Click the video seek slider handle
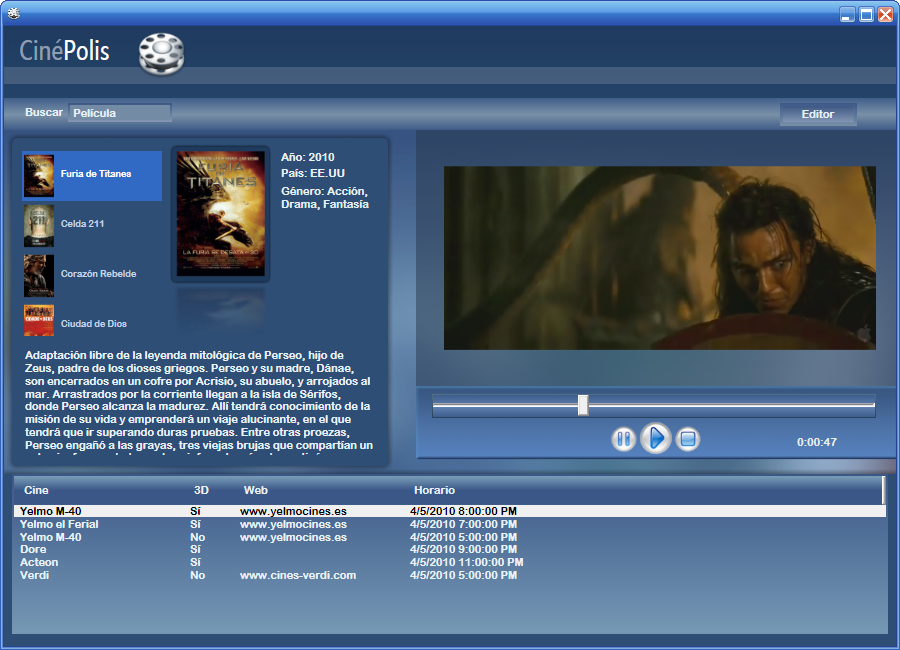The height and width of the screenshot is (650, 900). [x=583, y=405]
